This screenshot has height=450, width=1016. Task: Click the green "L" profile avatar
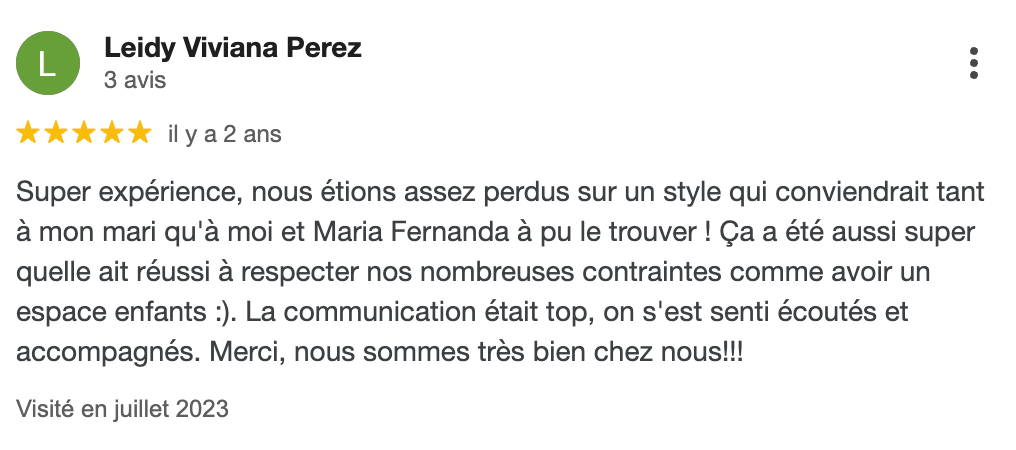tap(47, 63)
